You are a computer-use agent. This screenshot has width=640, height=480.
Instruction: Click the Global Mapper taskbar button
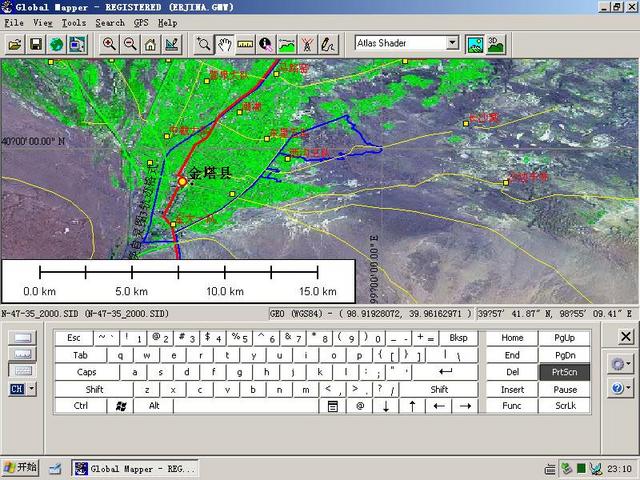(x=135, y=469)
